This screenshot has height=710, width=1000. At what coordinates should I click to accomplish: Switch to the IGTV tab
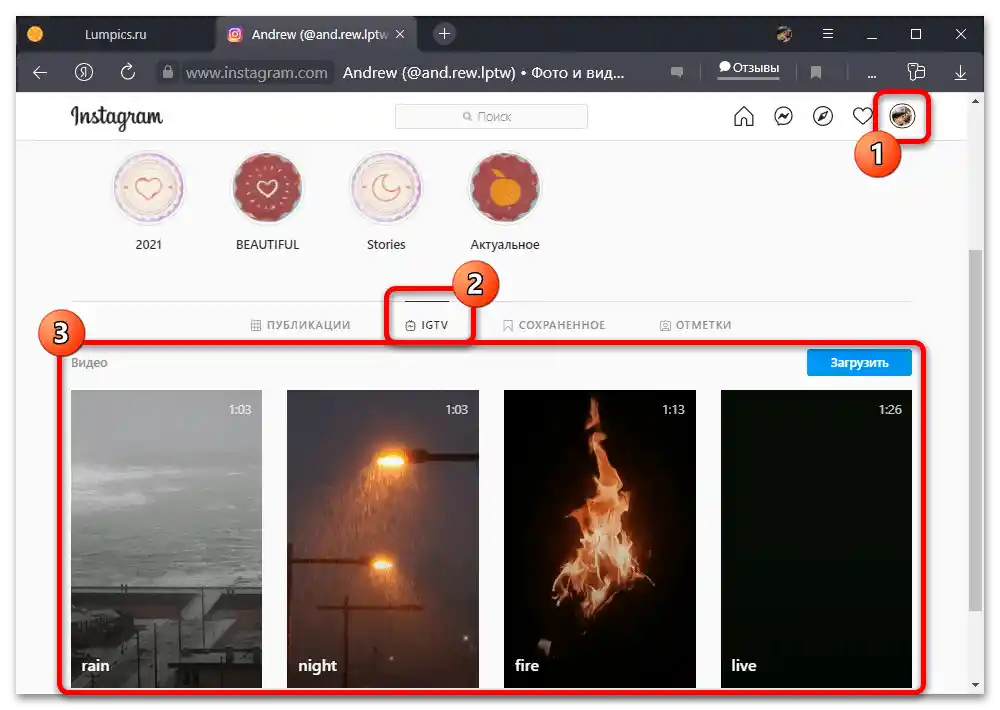pyautogui.click(x=427, y=325)
